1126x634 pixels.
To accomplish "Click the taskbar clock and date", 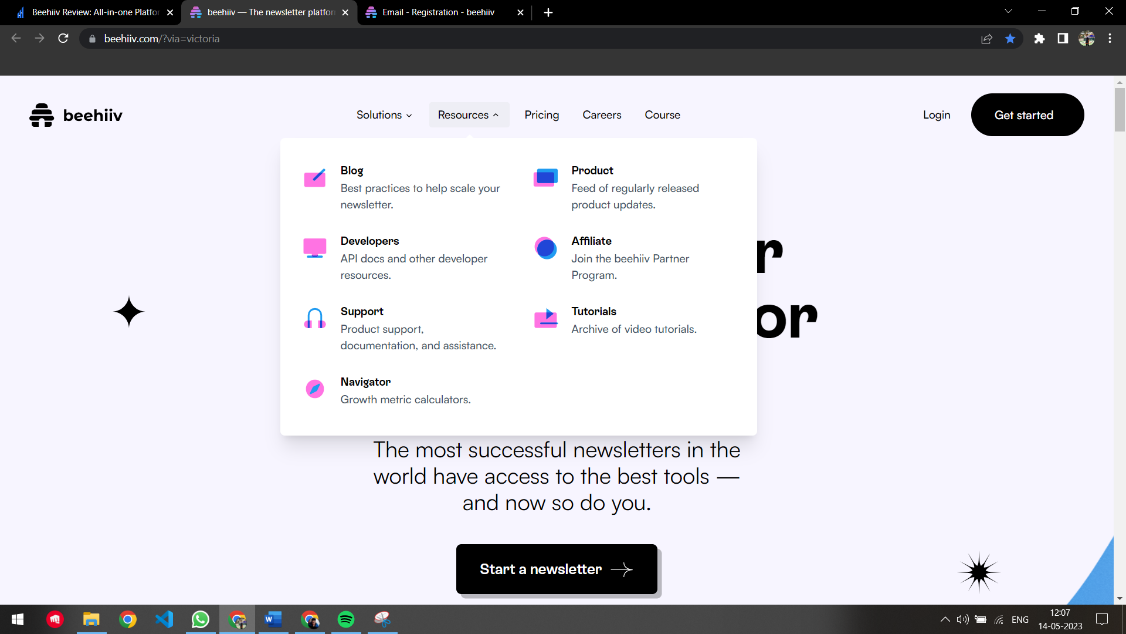I will click(1060, 619).
